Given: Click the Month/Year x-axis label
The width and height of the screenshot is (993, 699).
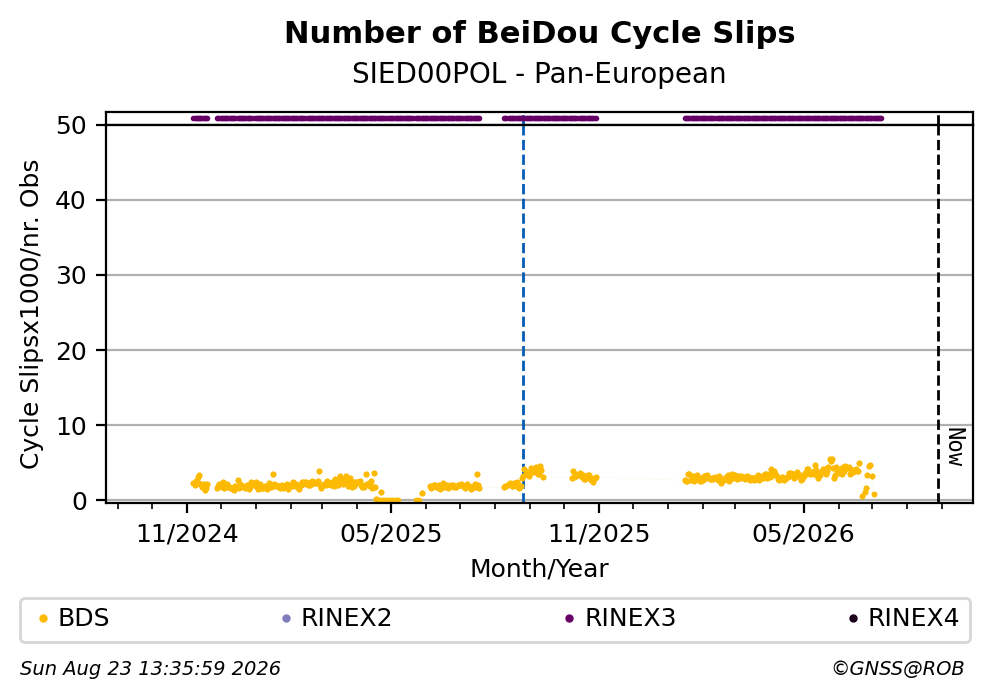Looking at the screenshot, I should (539, 569).
